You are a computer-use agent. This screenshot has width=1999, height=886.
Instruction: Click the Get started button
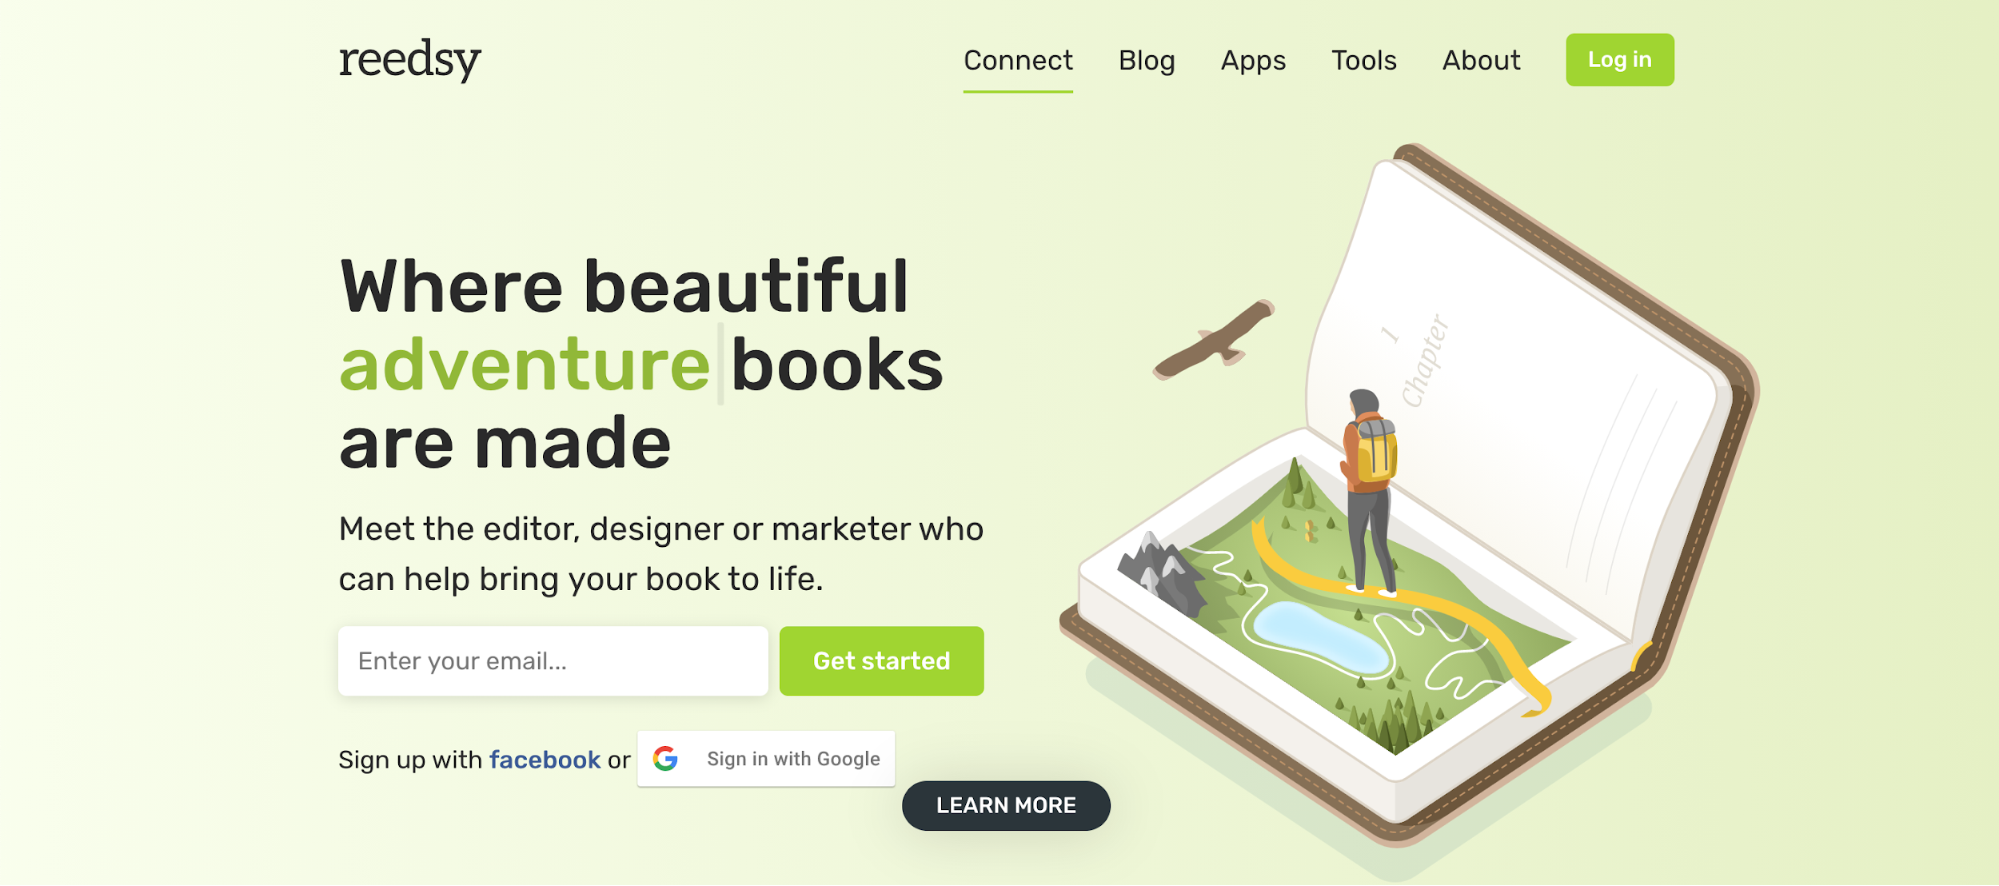[x=881, y=661]
